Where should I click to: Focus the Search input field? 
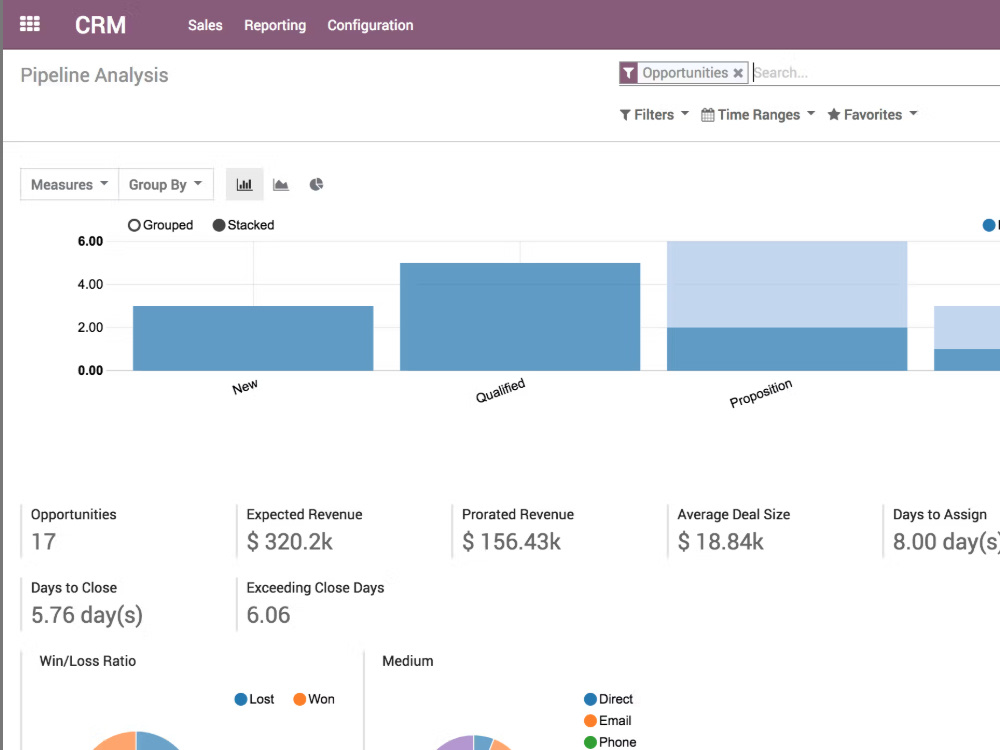point(876,73)
